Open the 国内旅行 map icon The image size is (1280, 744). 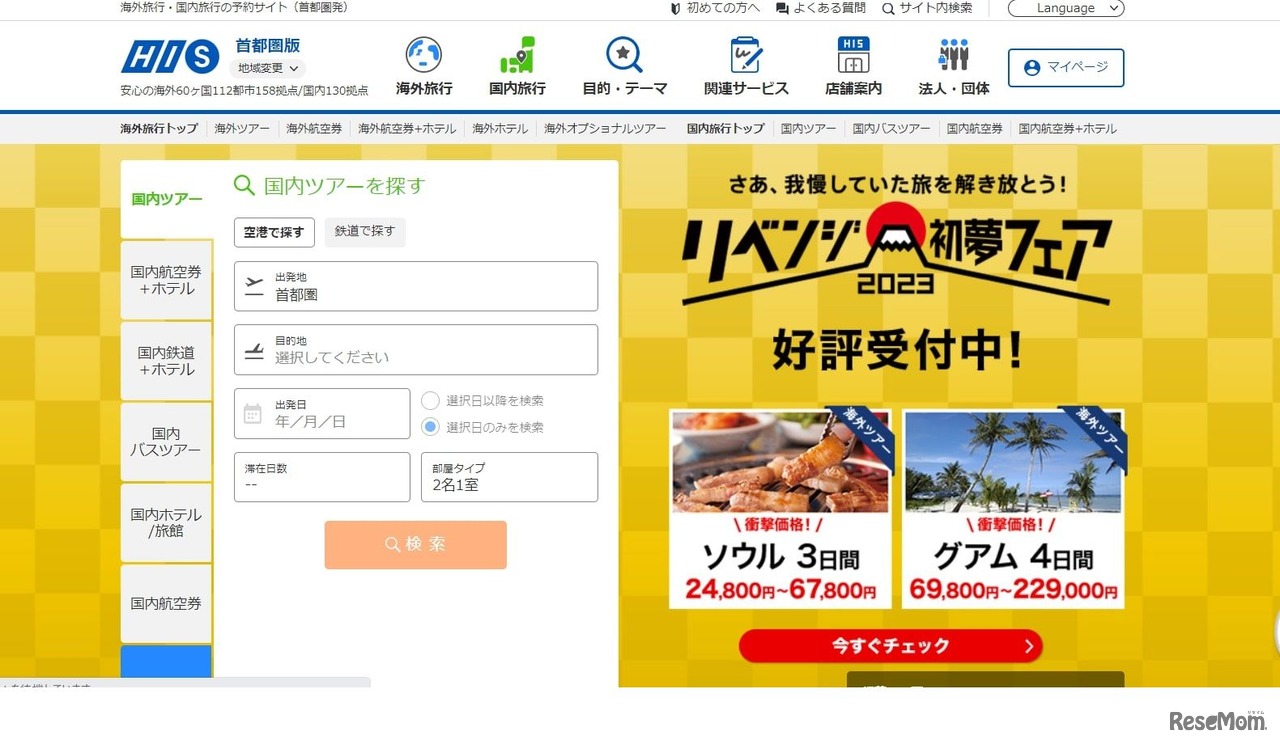517,55
